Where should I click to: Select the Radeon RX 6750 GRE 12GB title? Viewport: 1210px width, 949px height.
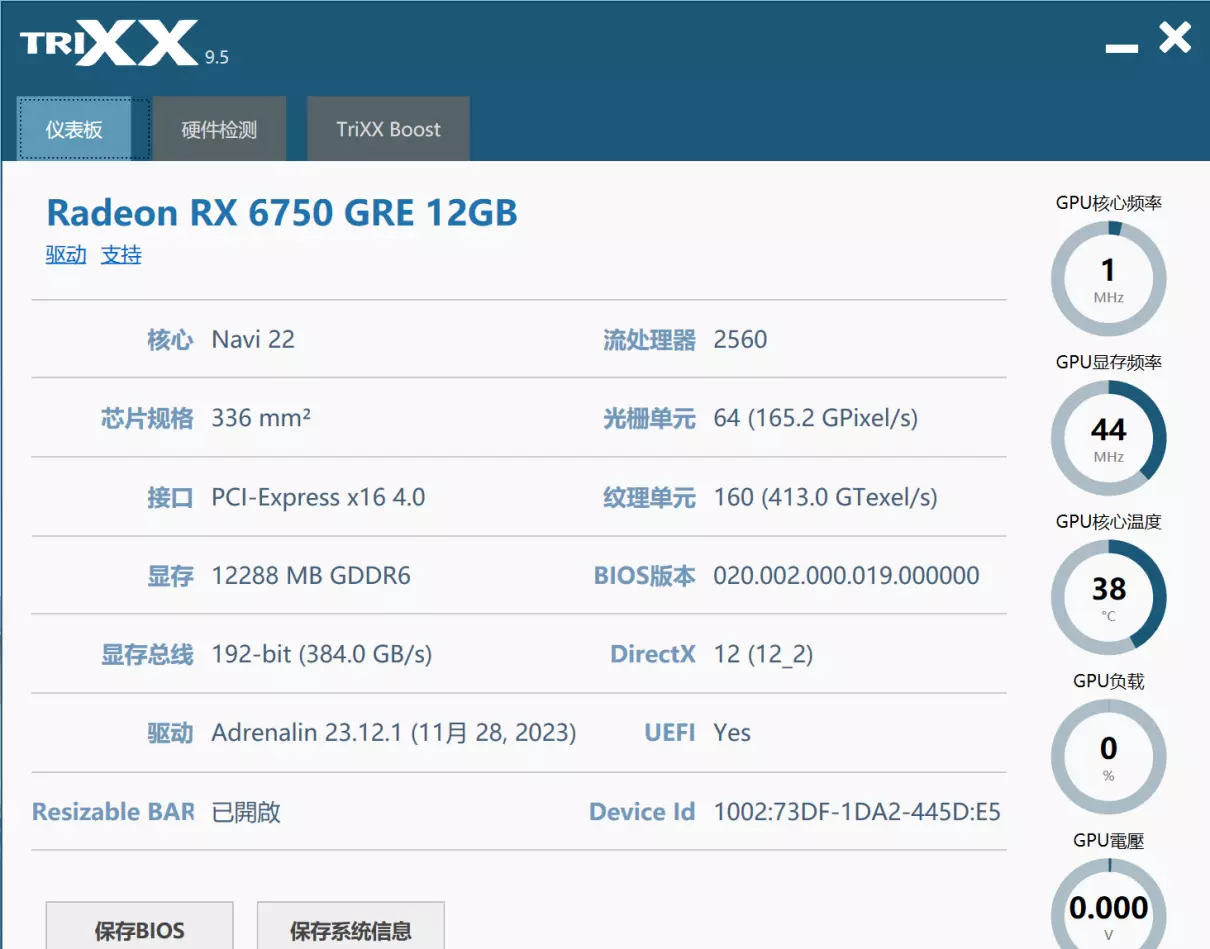point(282,212)
